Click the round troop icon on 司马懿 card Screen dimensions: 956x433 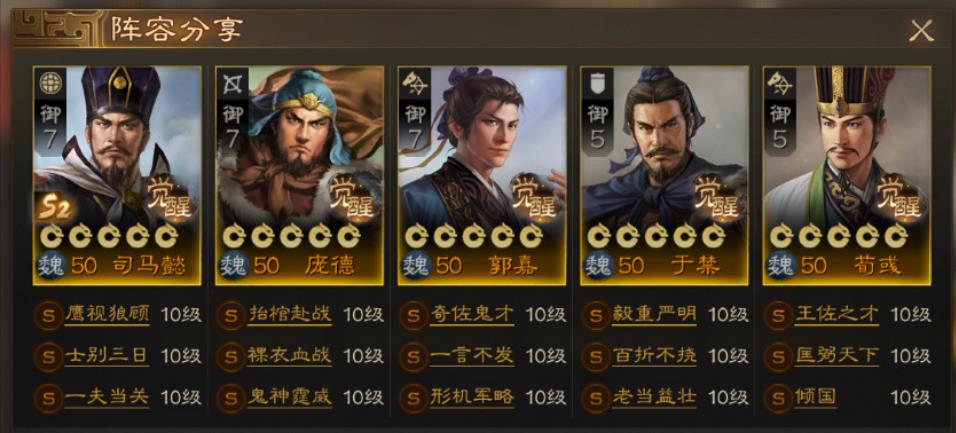(x=49, y=82)
